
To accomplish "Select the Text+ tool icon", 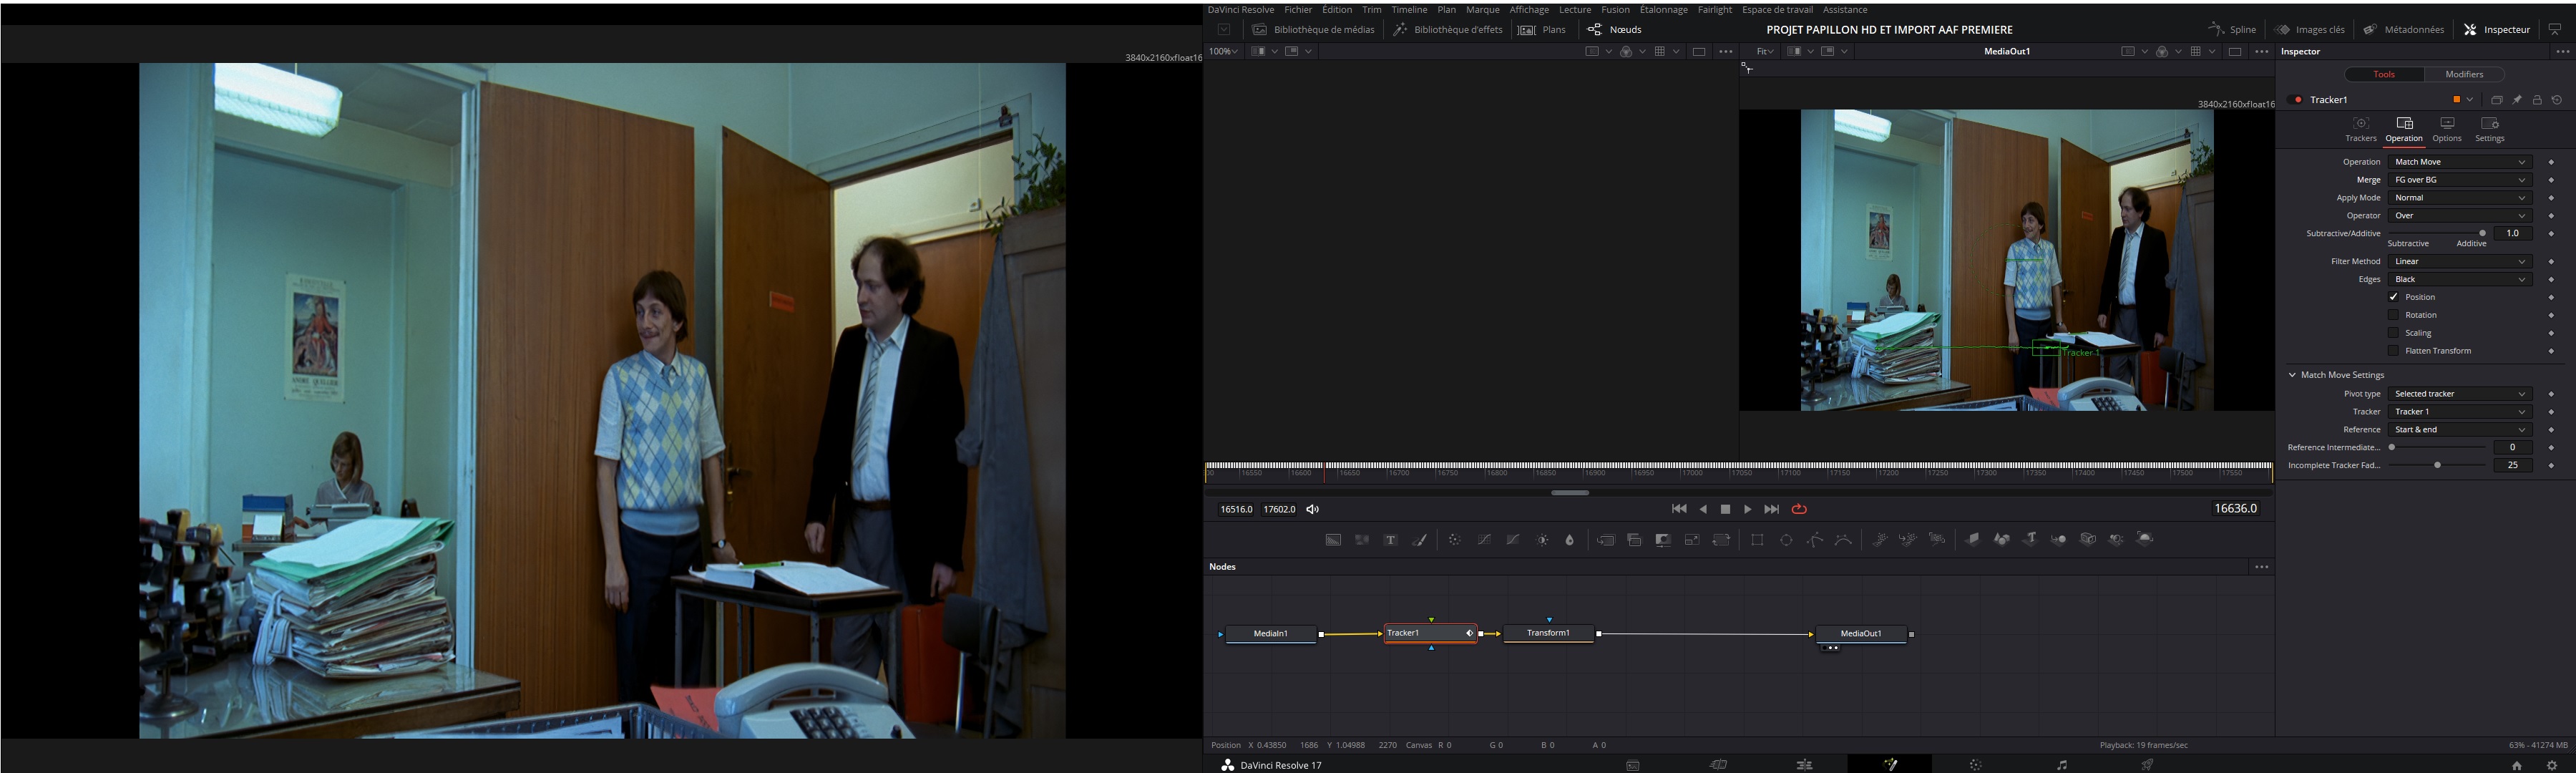I will pos(1390,540).
